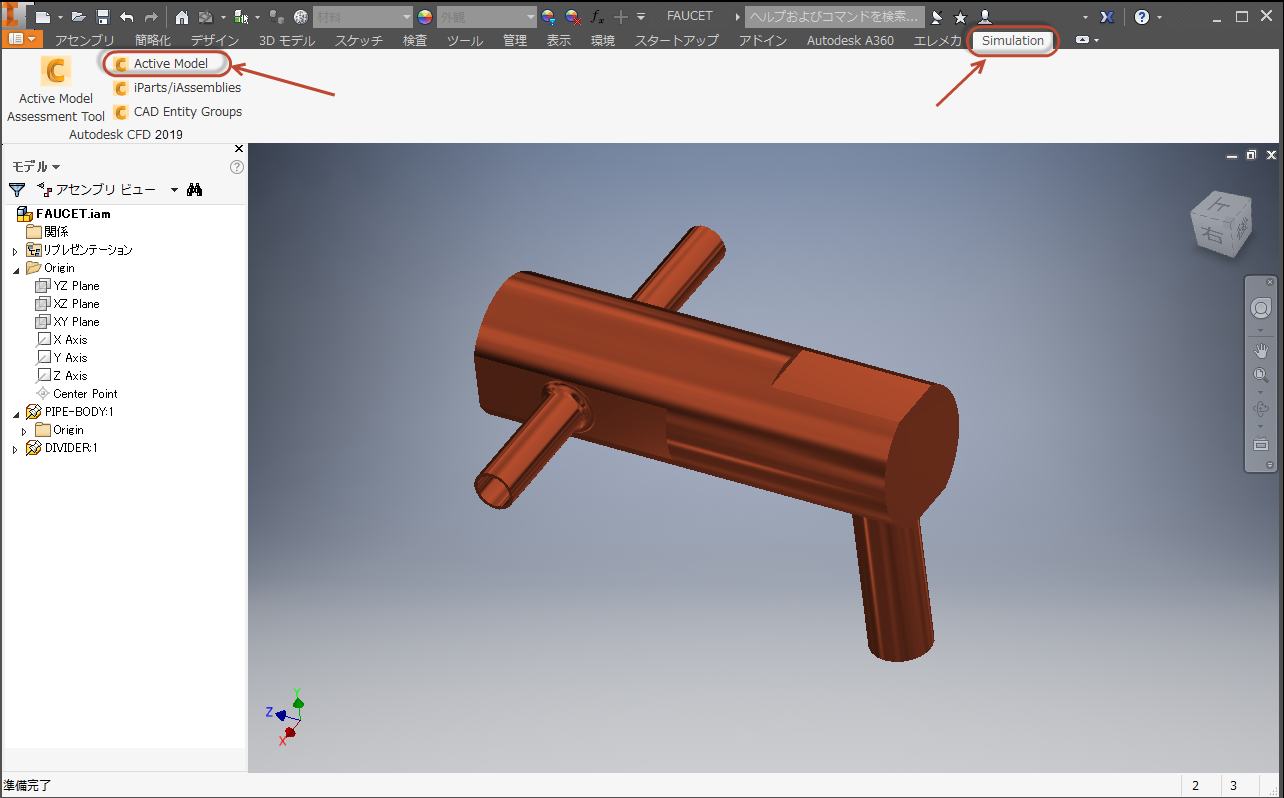Switch to the スケッチ tab

[359, 41]
